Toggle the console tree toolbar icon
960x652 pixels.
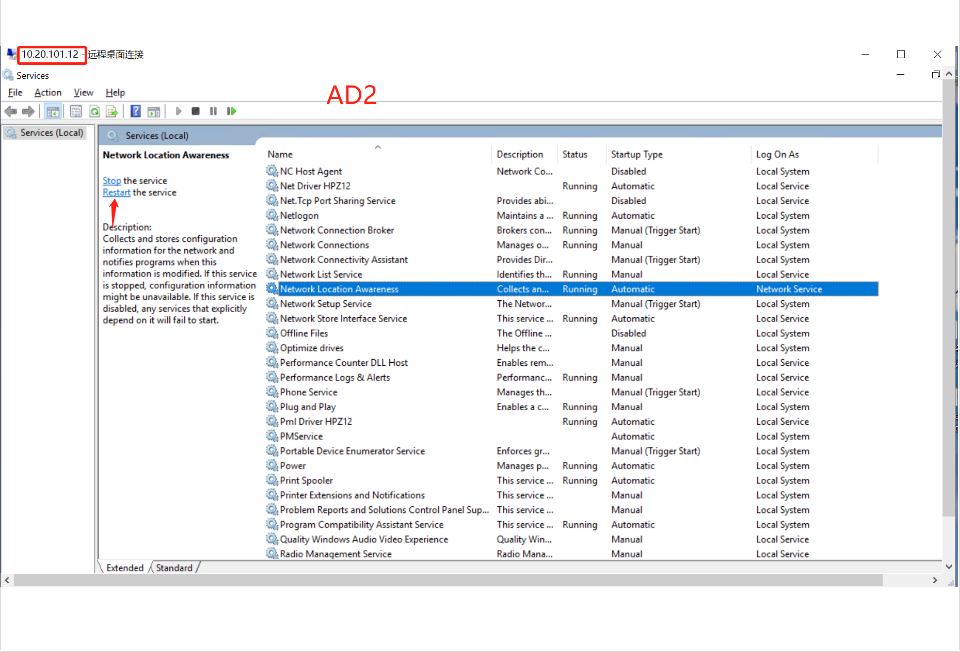click(x=53, y=111)
